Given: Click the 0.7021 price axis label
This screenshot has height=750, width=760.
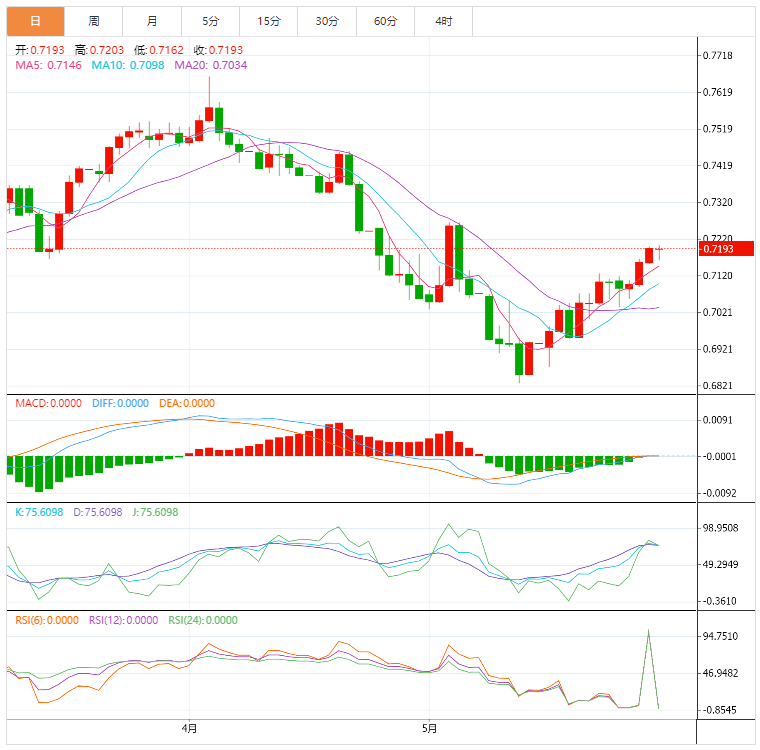Looking at the screenshot, I should click(x=718, y=312).
